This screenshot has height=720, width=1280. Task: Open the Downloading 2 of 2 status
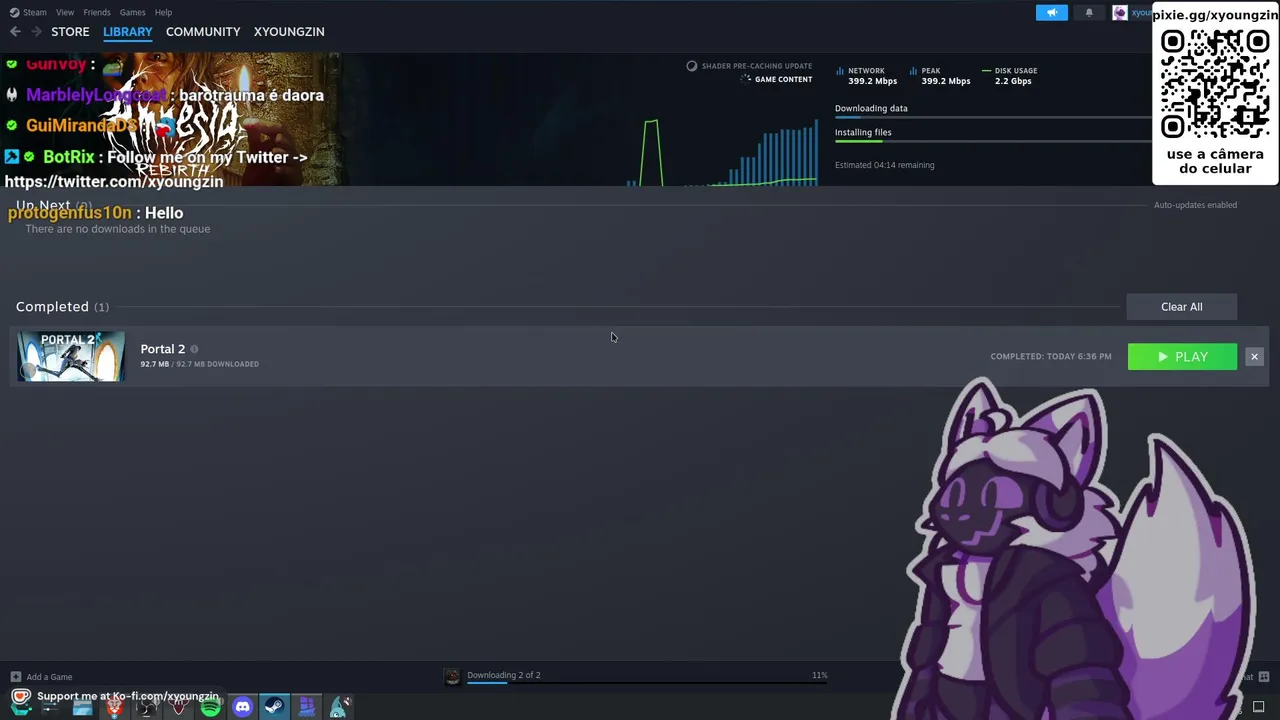504,675
